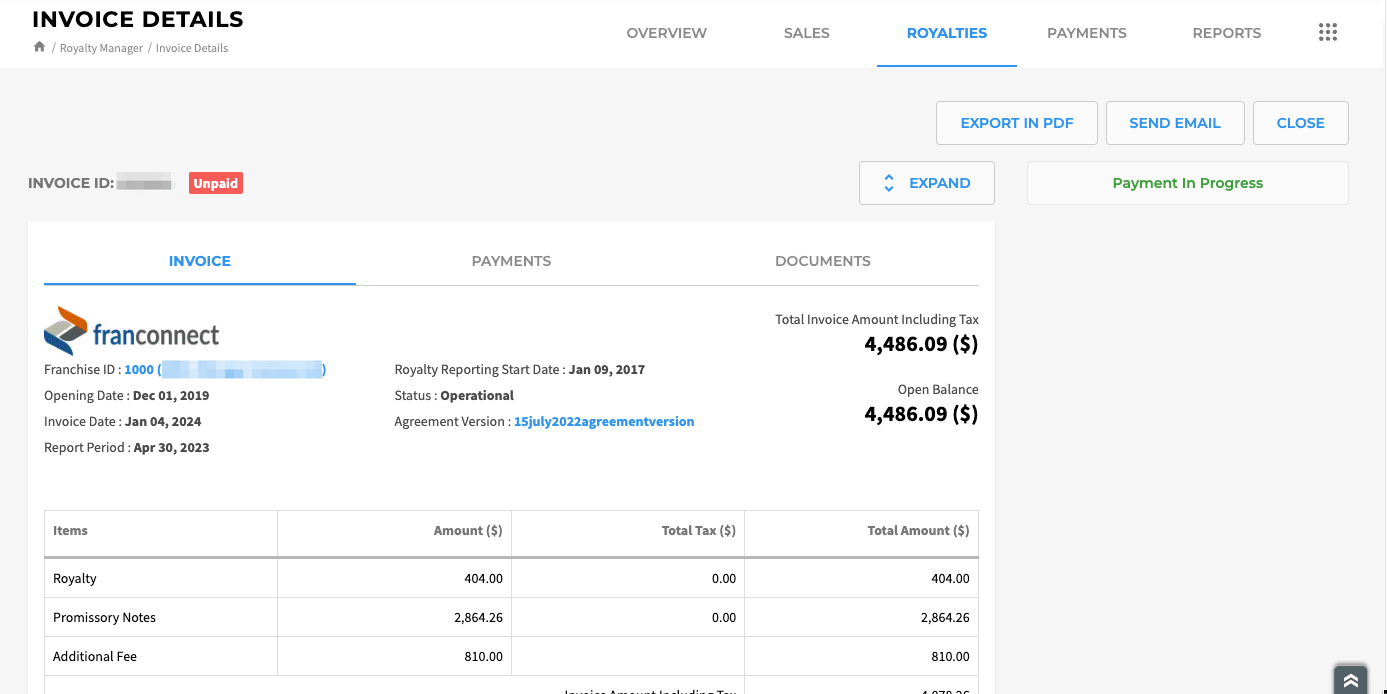1387x694 pixels.
Task: Click the Additional Fee amount 810.00 in the Amount column
Action: [x=482, y=657]
